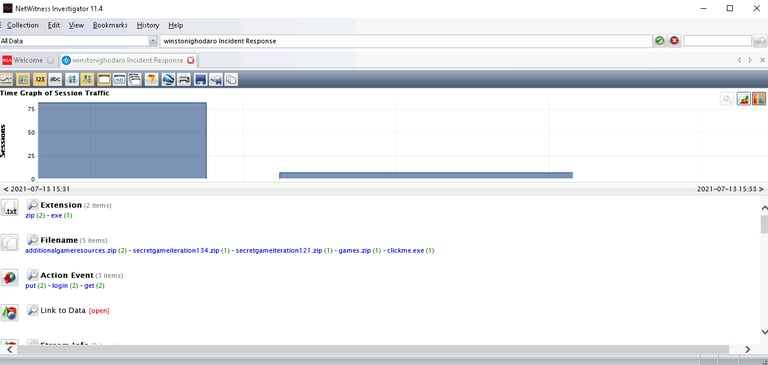Screen dimensions: 768x365
Task: Click the printer icon in toolbar
Action: (x=184, y=79)
